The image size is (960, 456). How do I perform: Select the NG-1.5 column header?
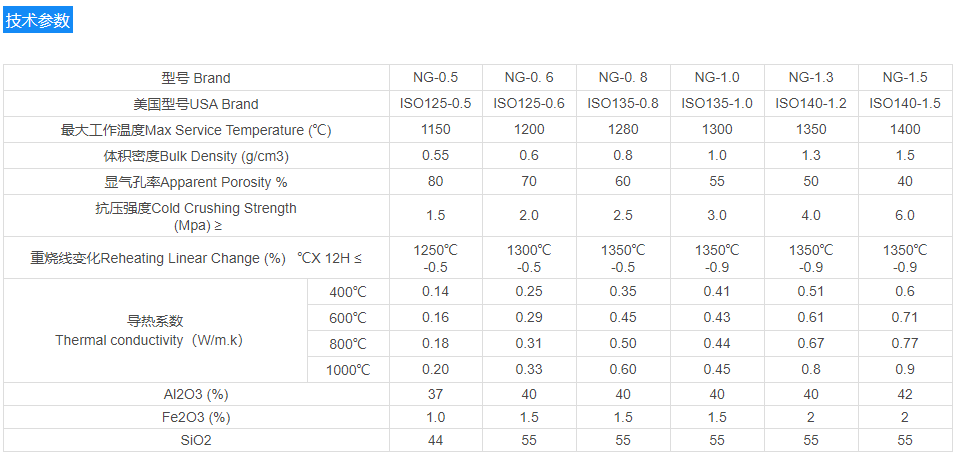(x=905, y=78)
